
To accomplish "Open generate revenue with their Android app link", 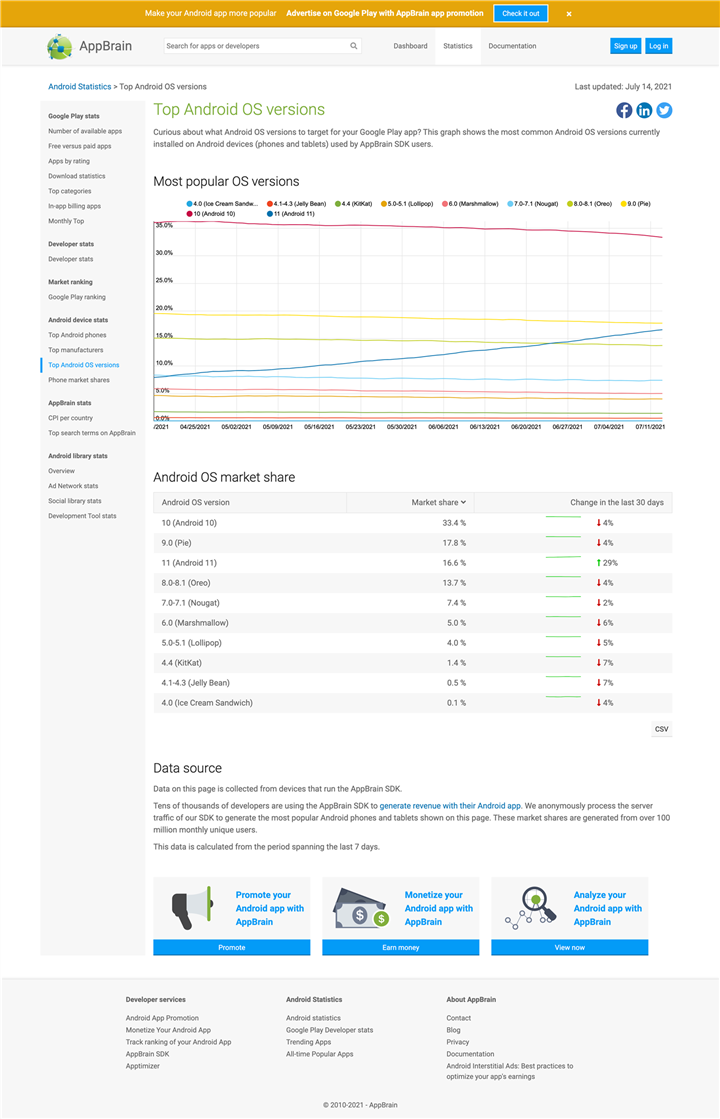I will coord(450,805).
